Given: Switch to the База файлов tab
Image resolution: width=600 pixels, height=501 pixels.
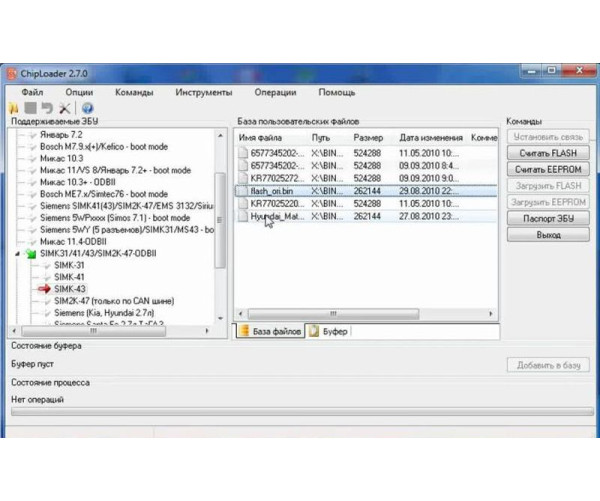Looking at the screenshot, I should click(x=273, y=331).
